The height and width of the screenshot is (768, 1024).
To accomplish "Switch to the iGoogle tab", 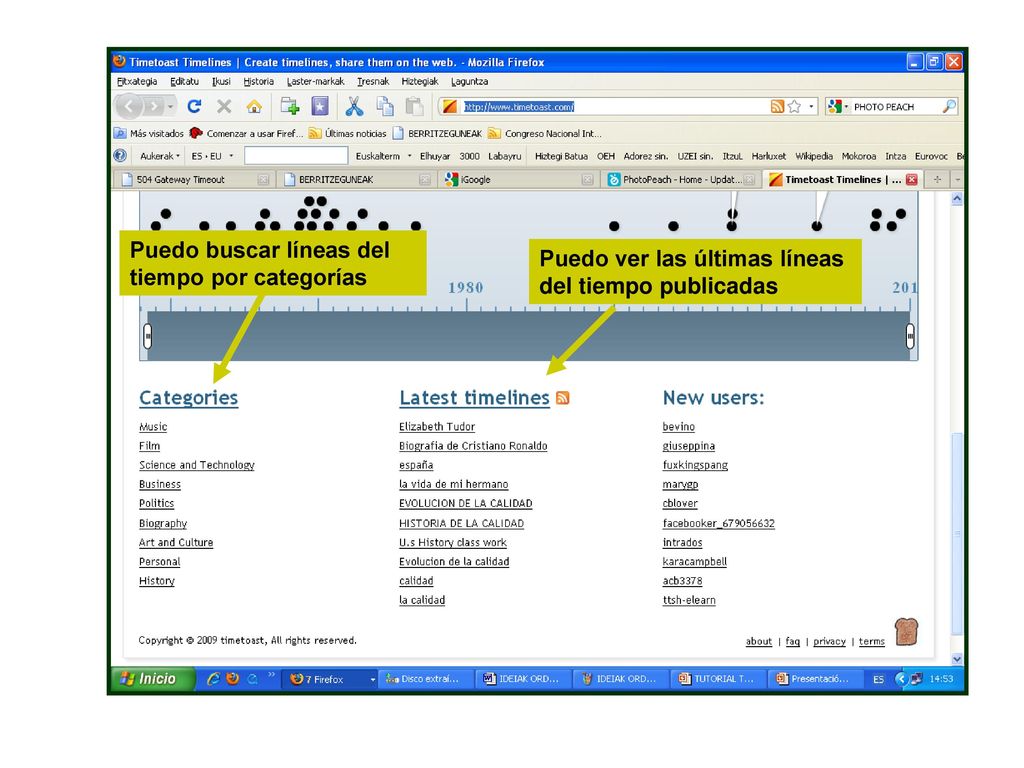I will [517, 180].
